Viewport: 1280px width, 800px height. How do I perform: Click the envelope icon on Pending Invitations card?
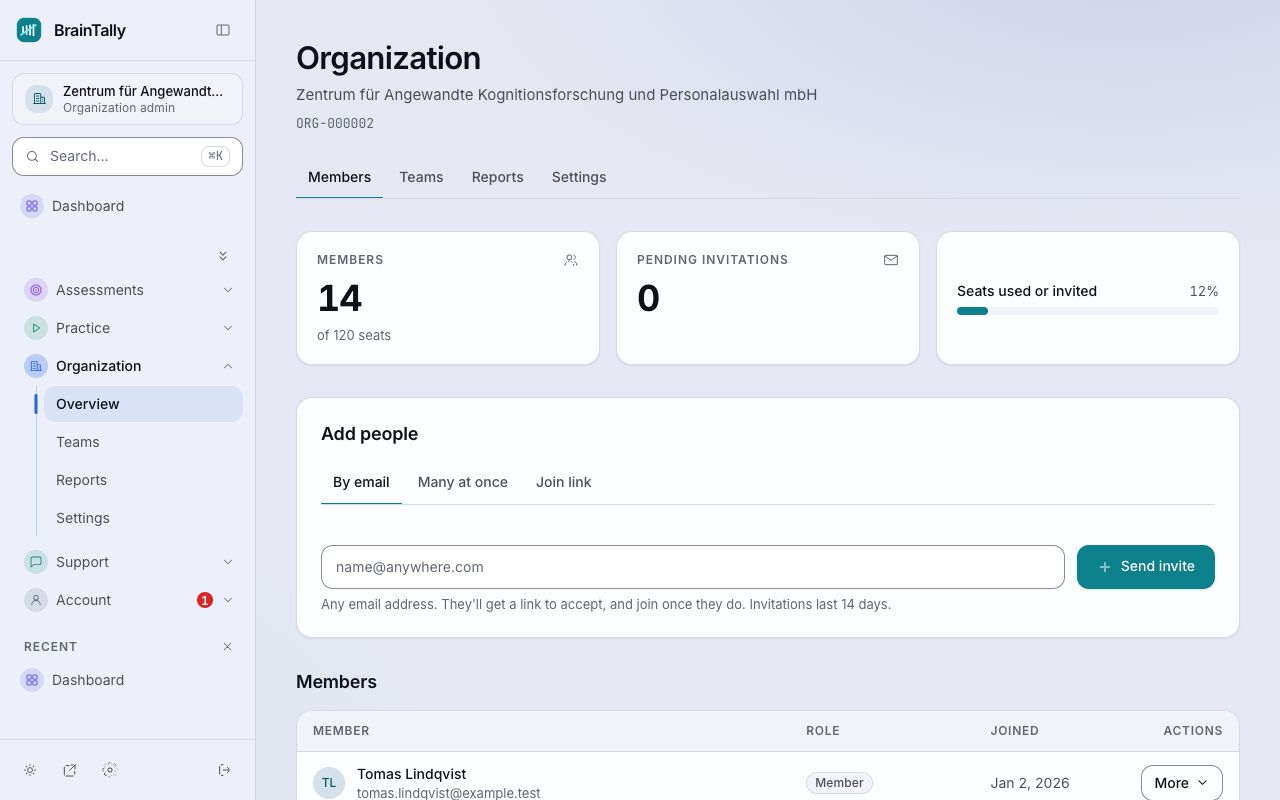891,260
